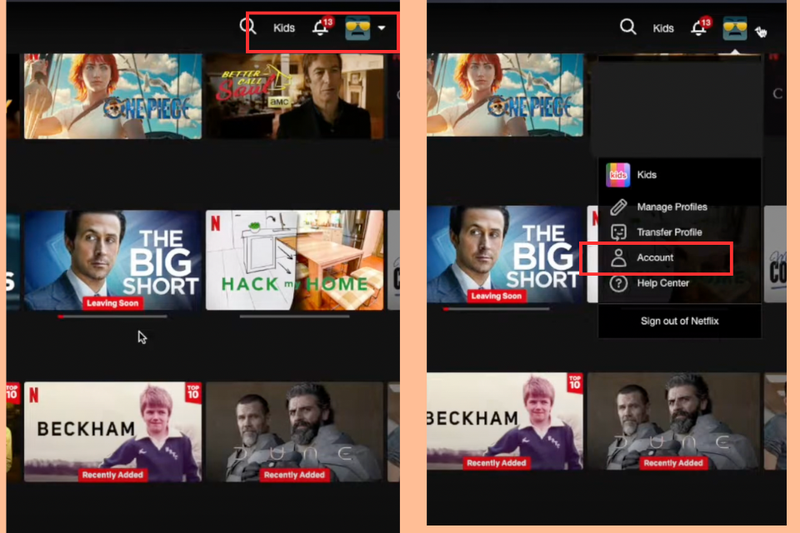Click Netflix N logo on left Beckham
The image size is (800, 533).
coord(34,395)
